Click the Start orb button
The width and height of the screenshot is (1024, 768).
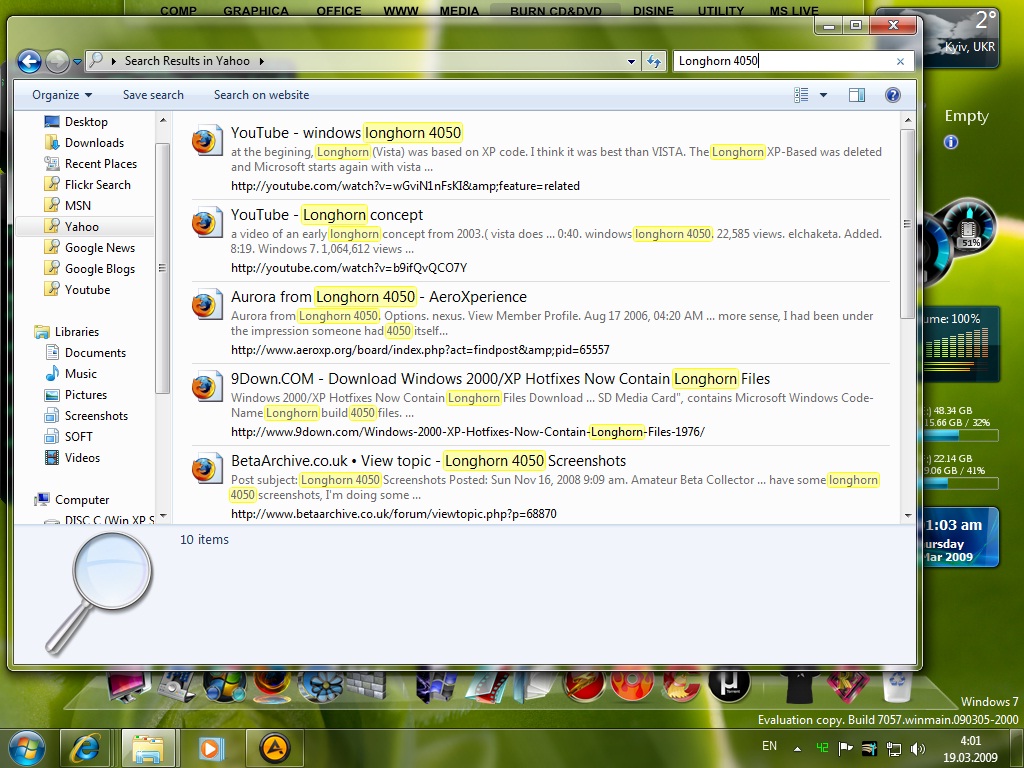point(26,748)
